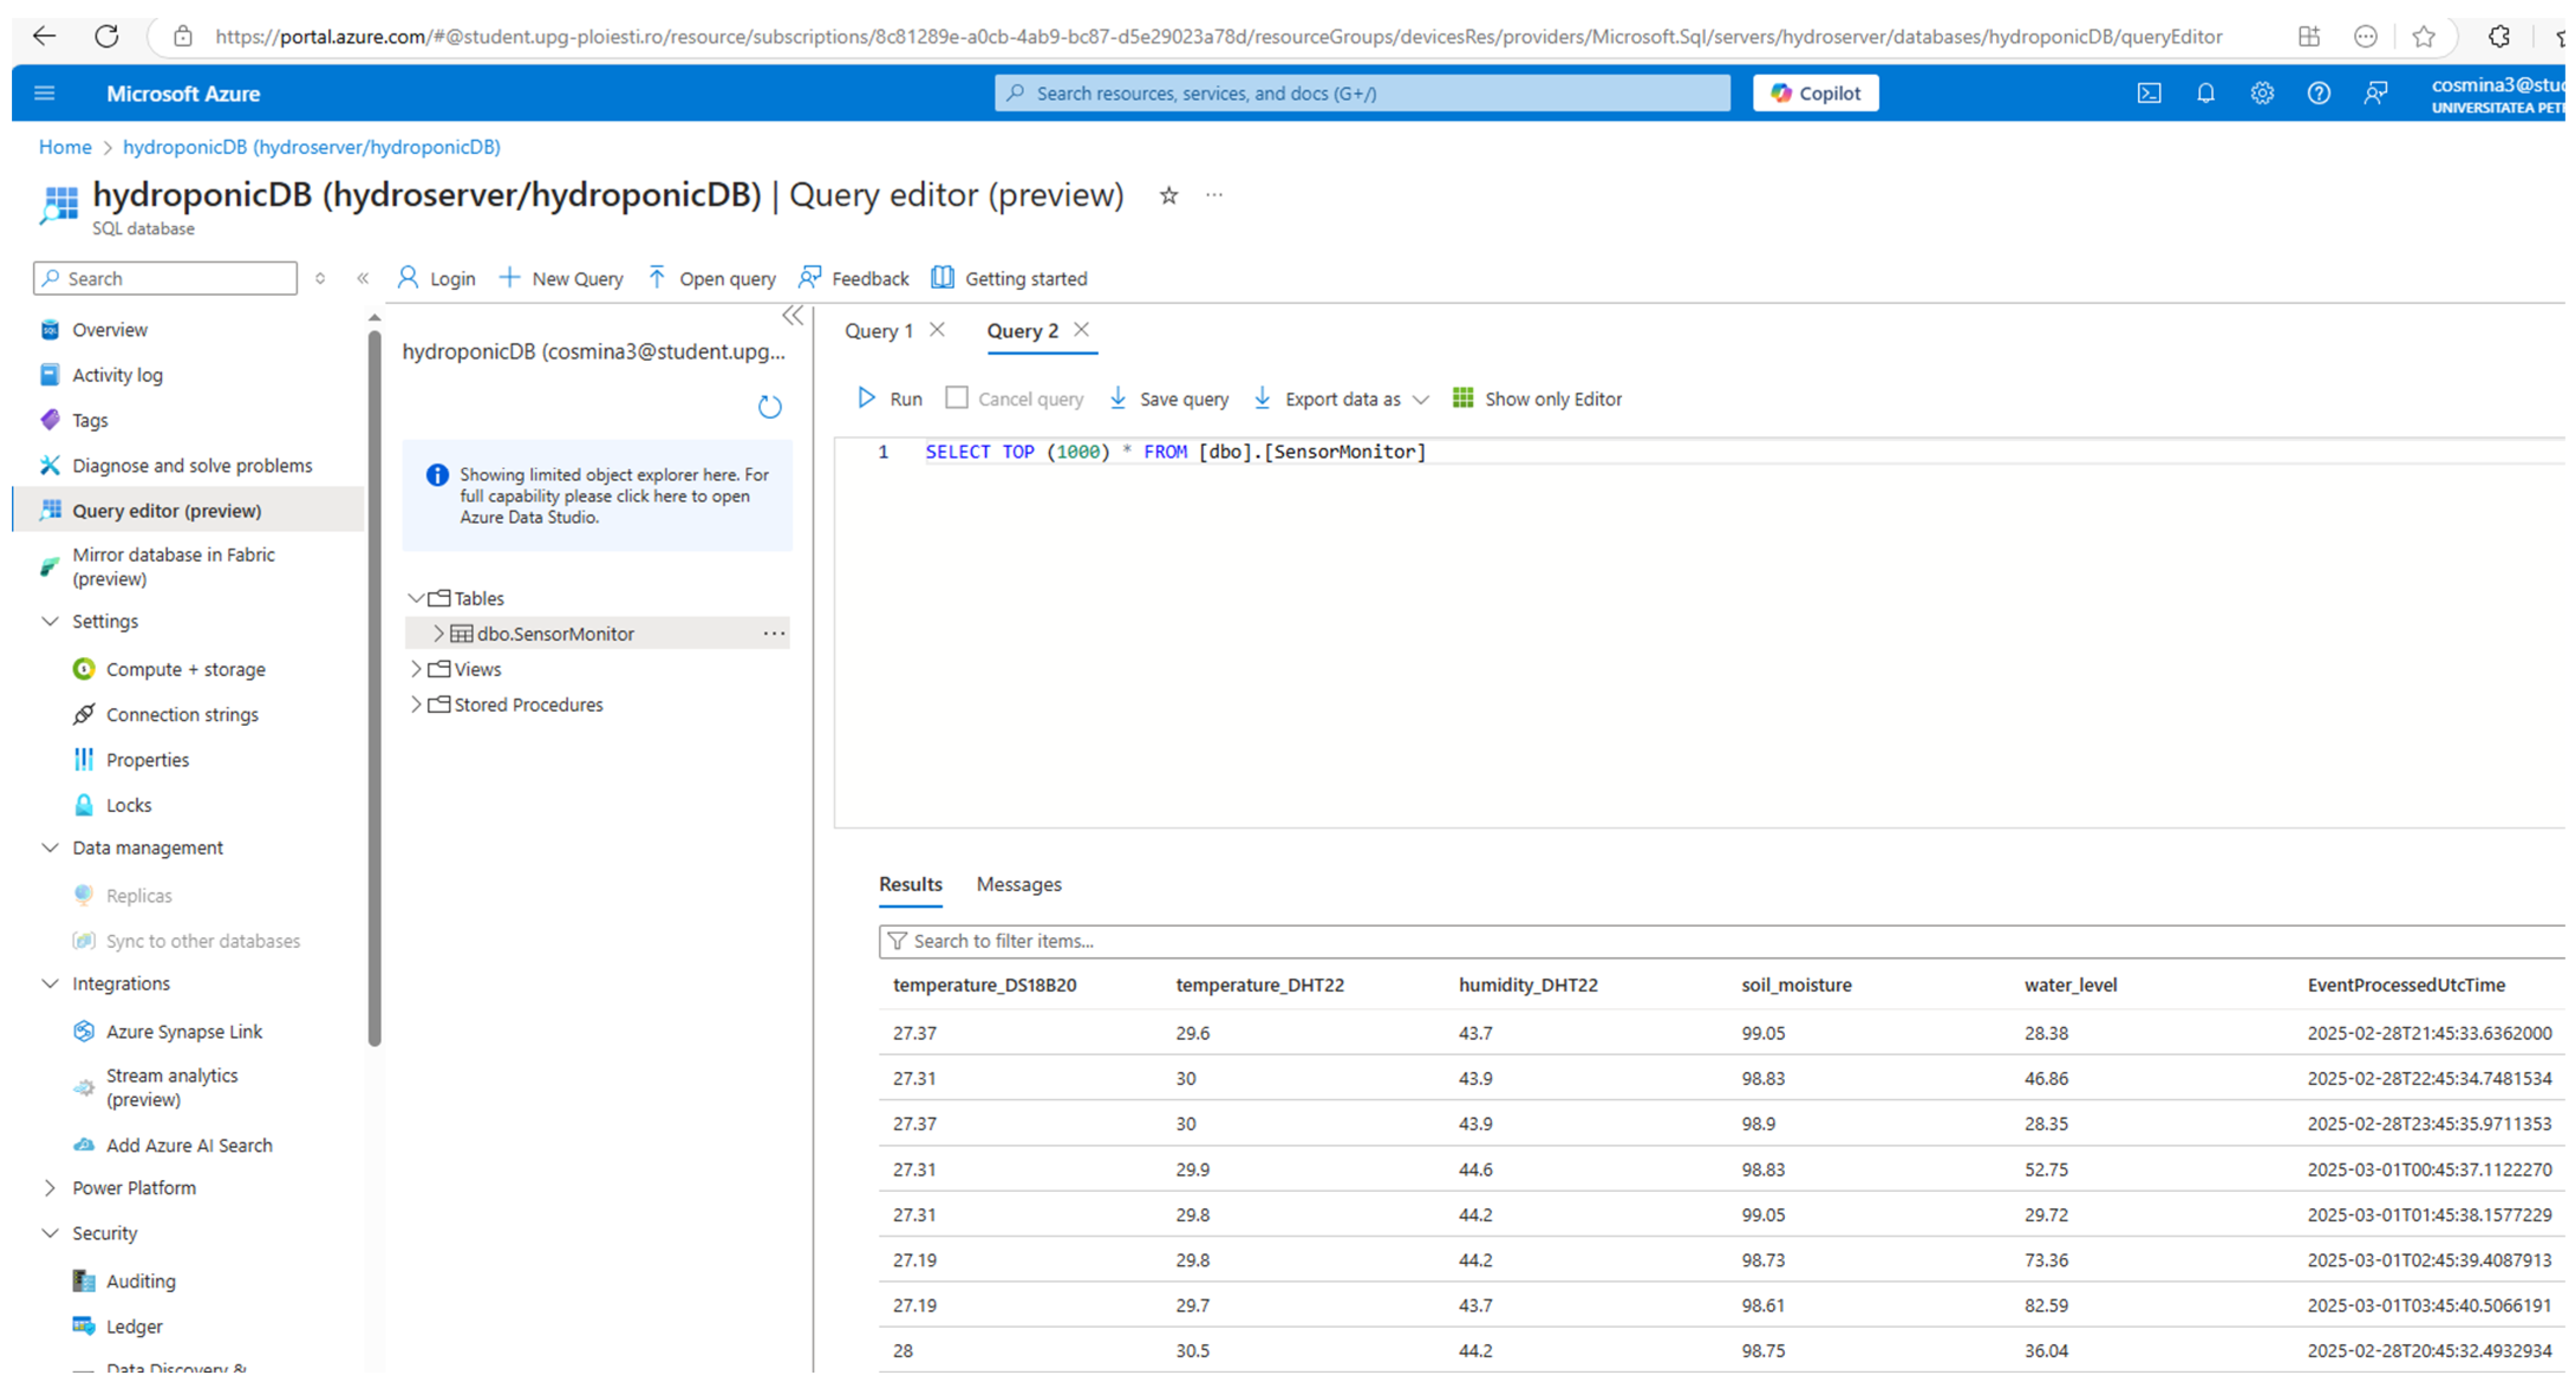Open the portal settings gear icon
The image size is (2576, 1395).
click(2262, 93)
